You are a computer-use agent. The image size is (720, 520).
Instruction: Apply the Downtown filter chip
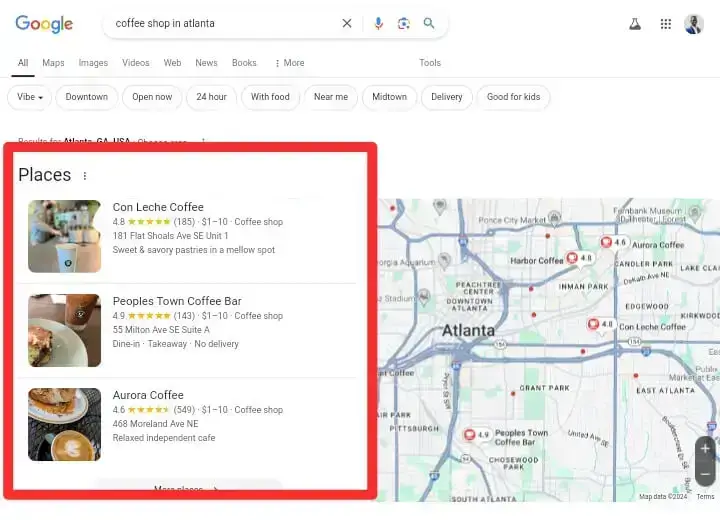click(87, 97)
